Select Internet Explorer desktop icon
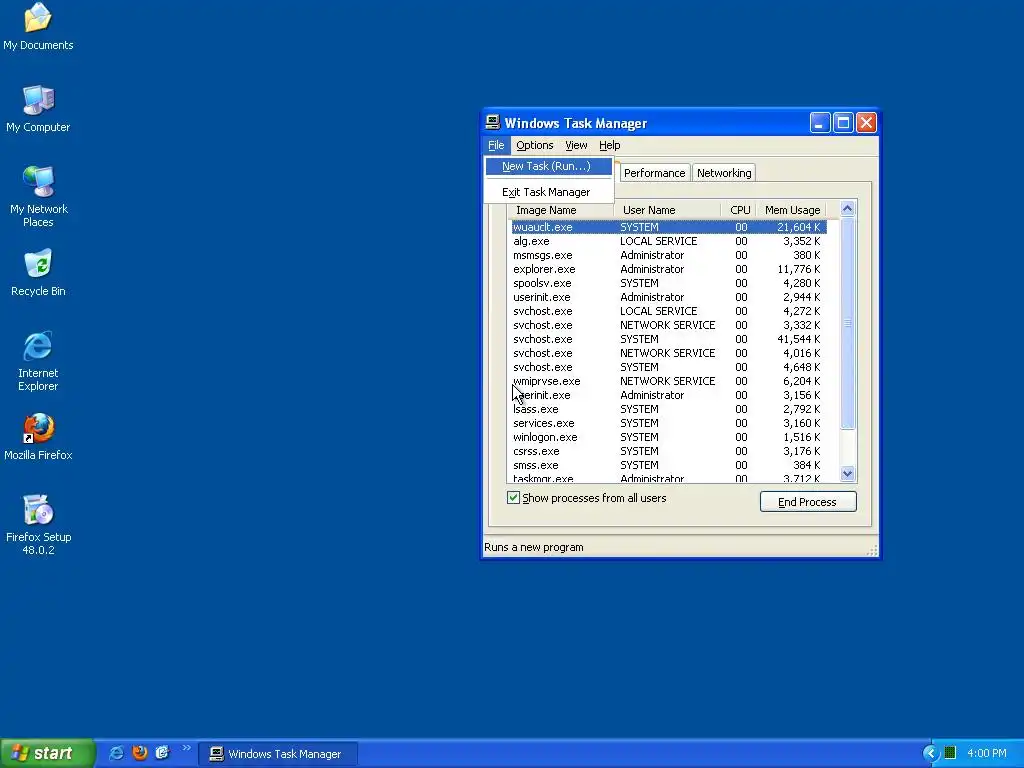Viewport: 1024px width, 768px height. tap(38, 360)
